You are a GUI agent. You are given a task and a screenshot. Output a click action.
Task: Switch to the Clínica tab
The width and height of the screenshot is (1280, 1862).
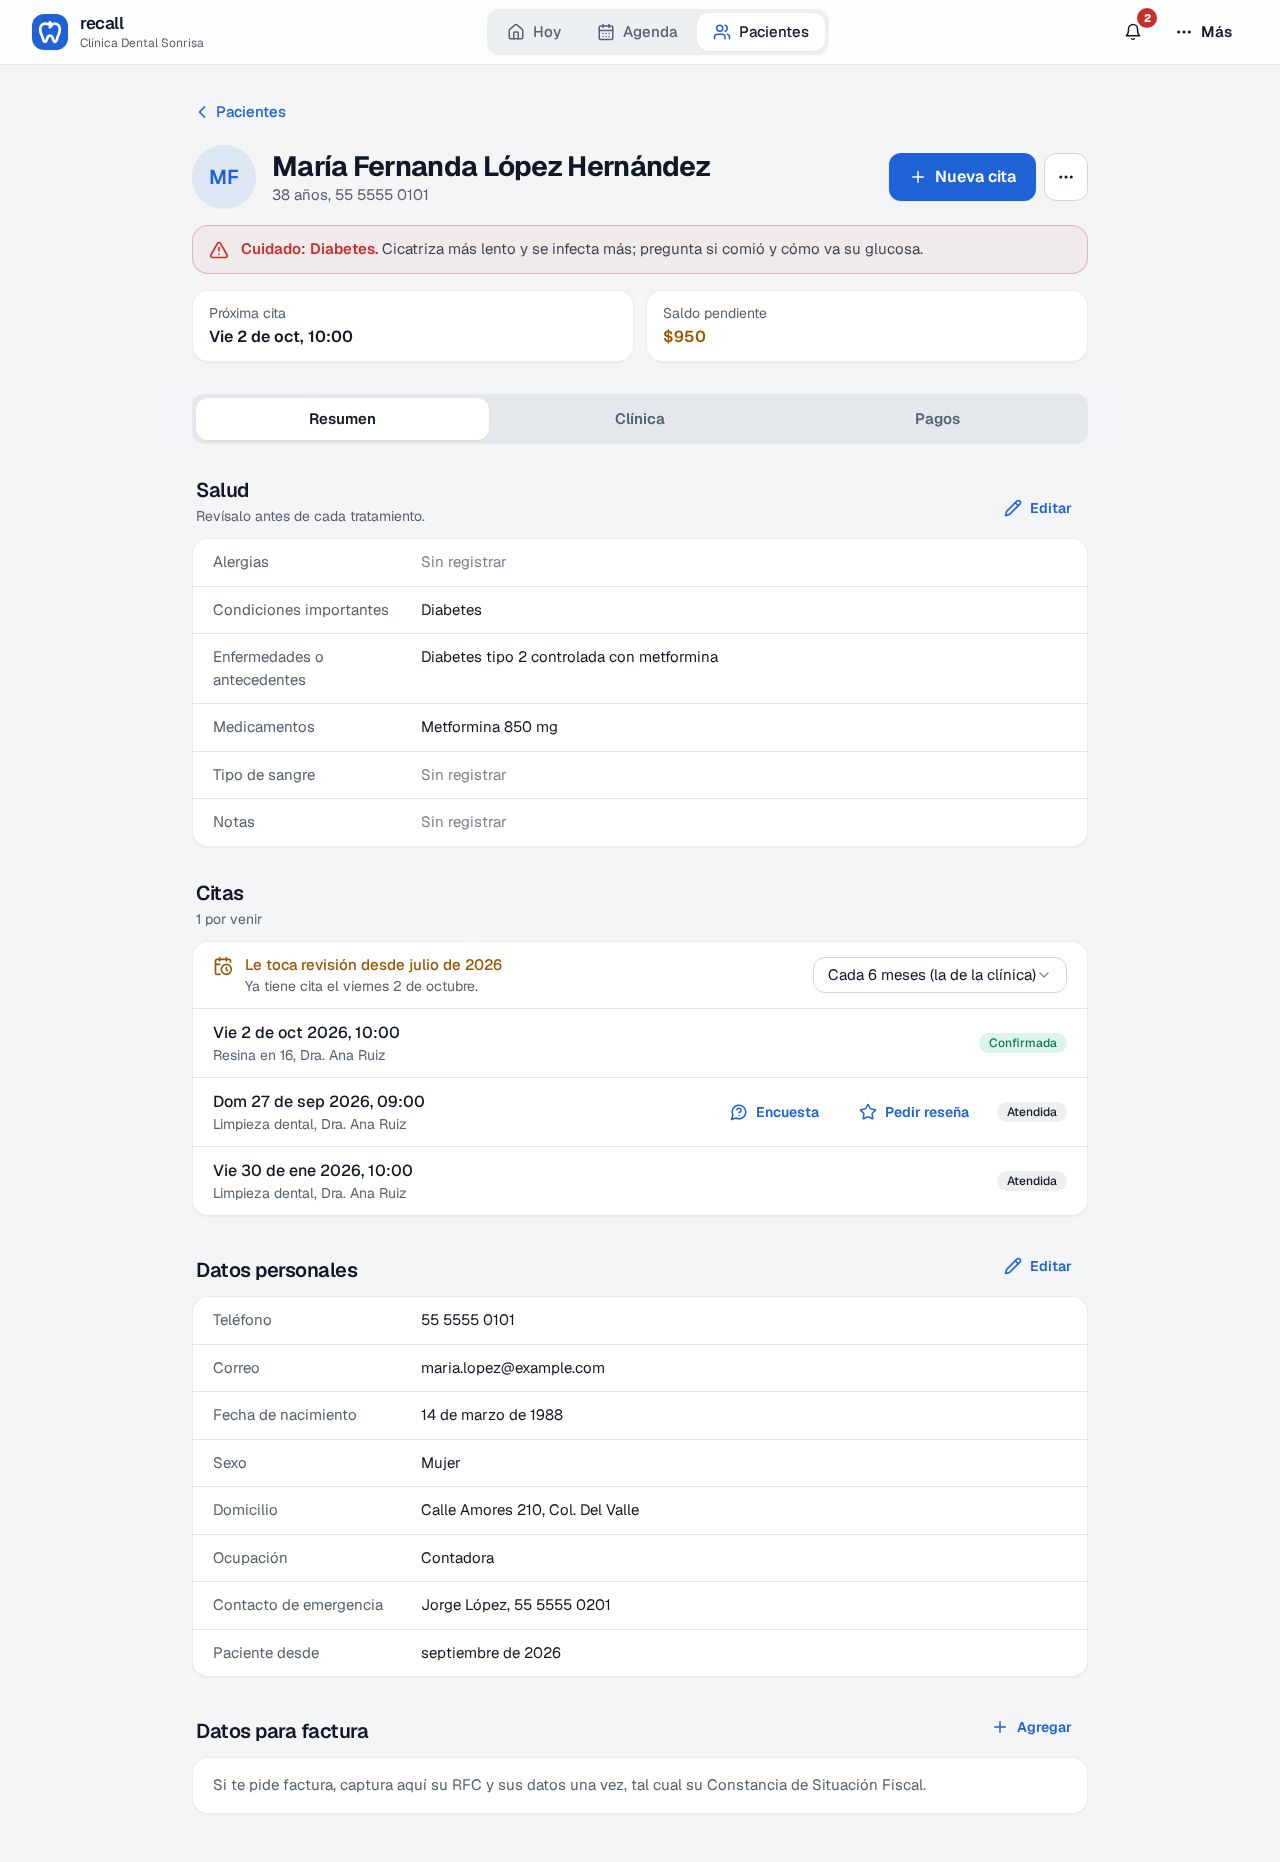640,419
